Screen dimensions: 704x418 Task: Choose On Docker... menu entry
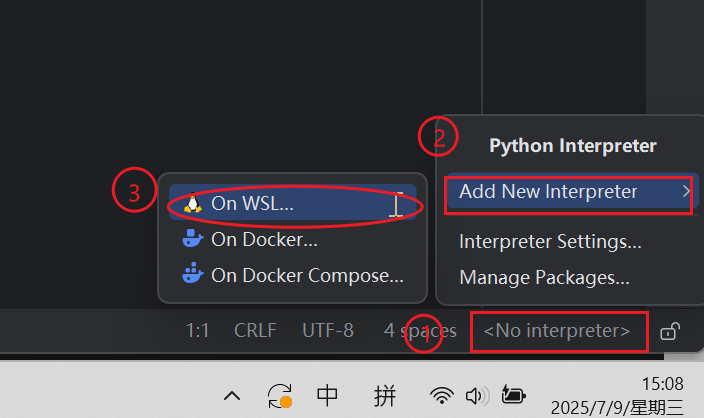click(264, 239)
